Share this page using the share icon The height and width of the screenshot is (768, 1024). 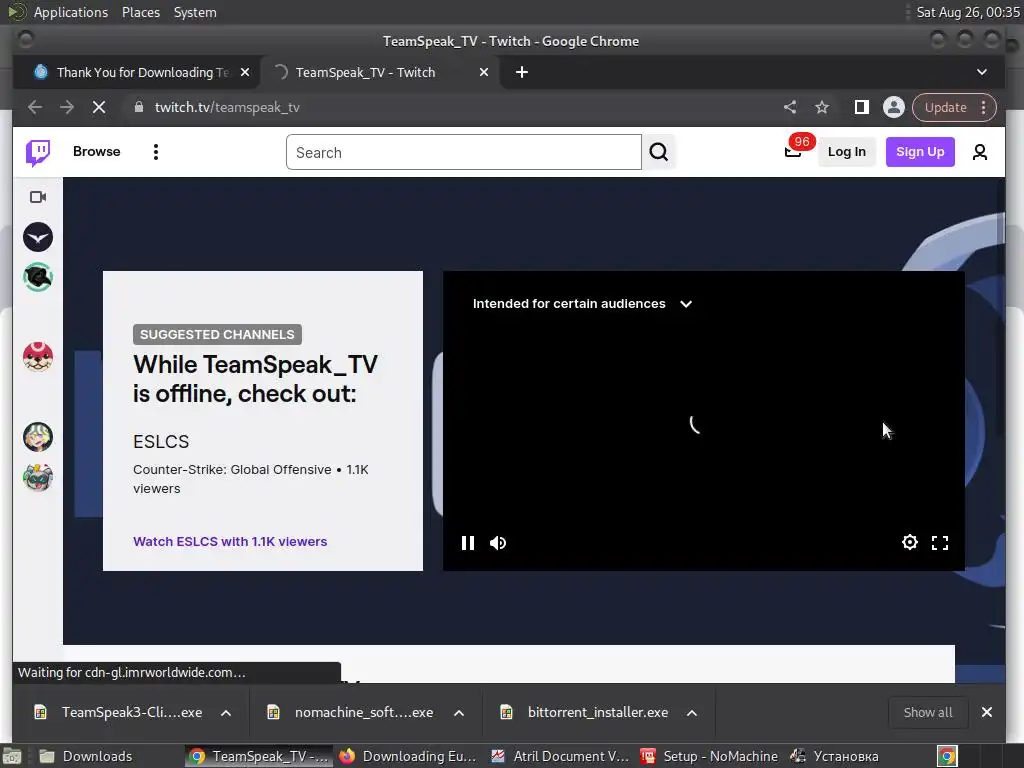click(790, 107)
